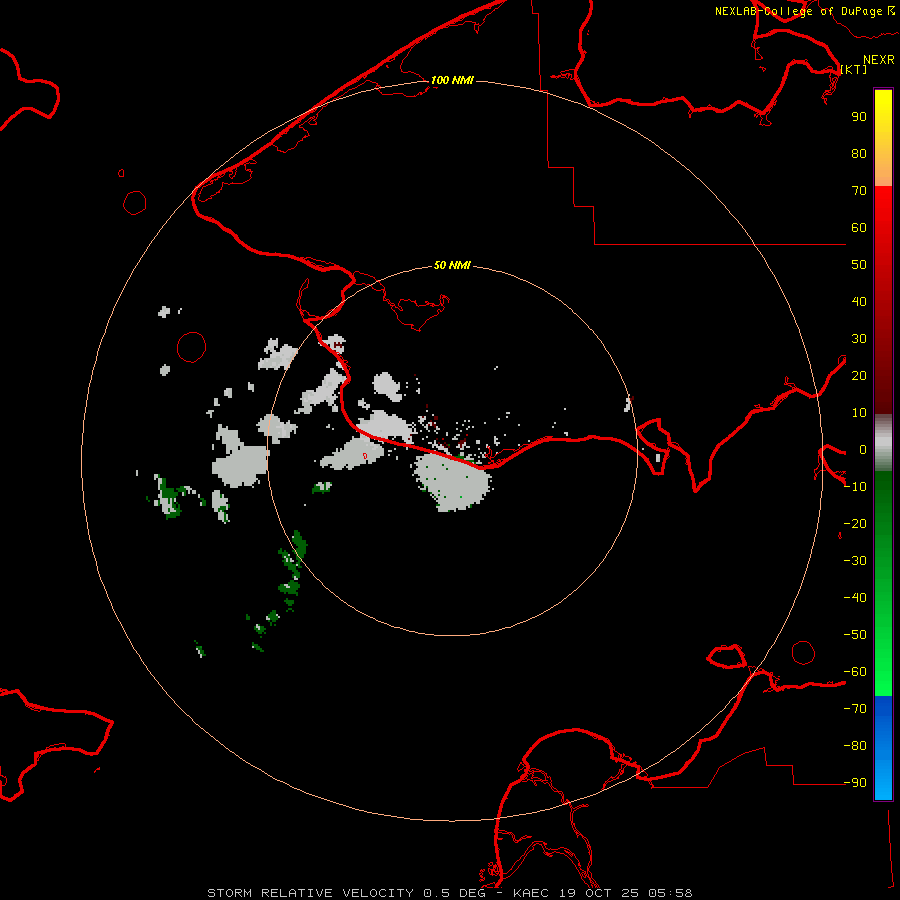Click the KAEC radar site identifier
This screenshot has height=900, width=900.
(x=532, y=893)
